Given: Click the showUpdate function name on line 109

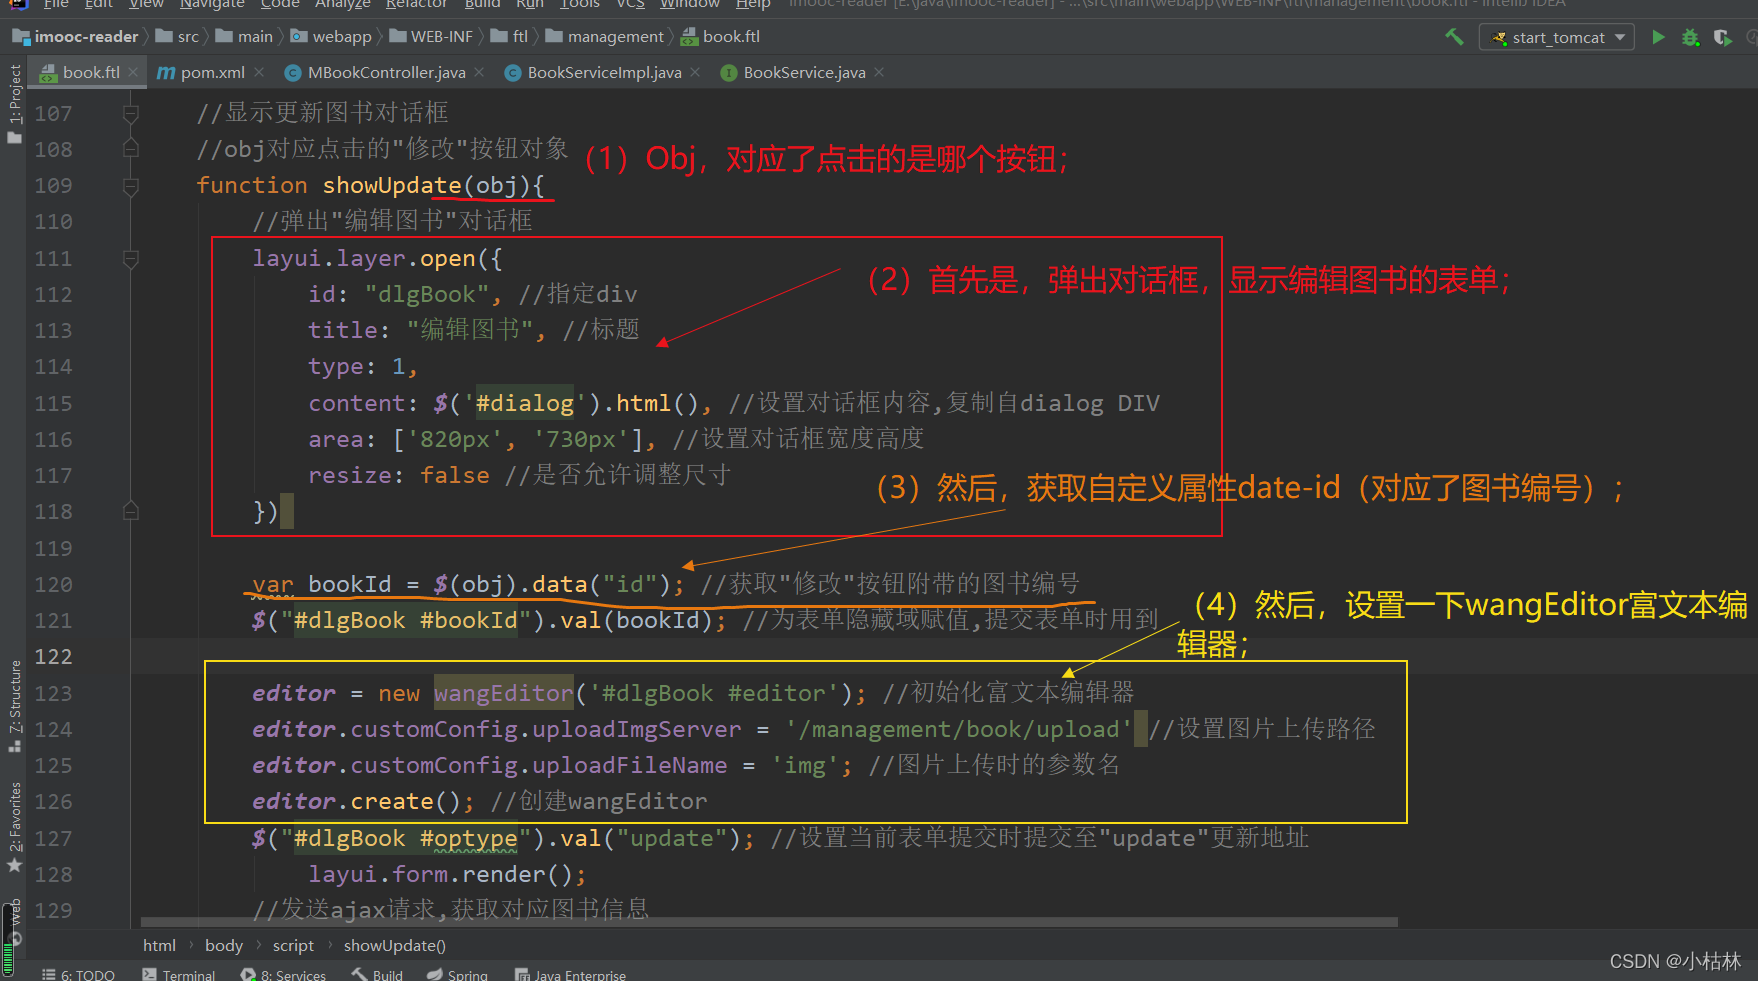Looking at the screenshot, I should (x=391, y=185).
